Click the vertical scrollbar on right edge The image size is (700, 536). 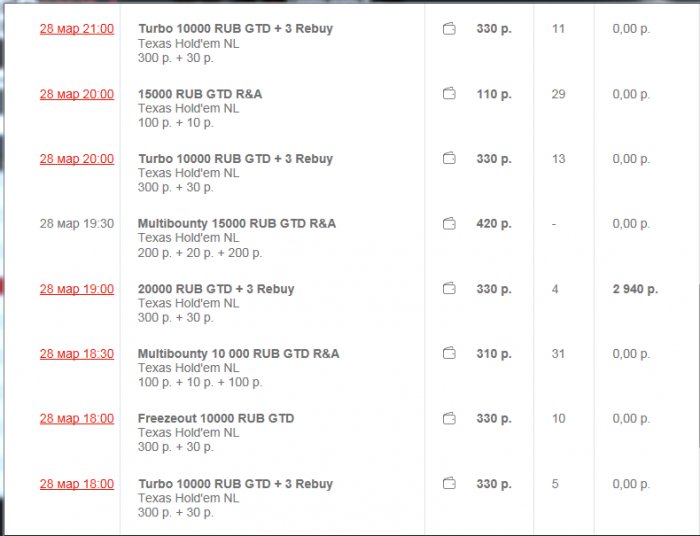pos(698,364)
